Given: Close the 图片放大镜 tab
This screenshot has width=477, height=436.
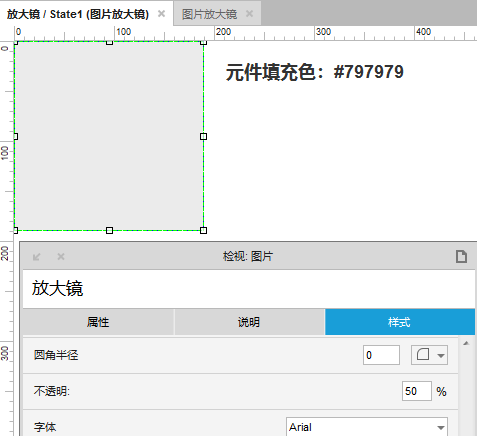Looking at the screenshot, I should pyautogui.click(x=249, y=14).
